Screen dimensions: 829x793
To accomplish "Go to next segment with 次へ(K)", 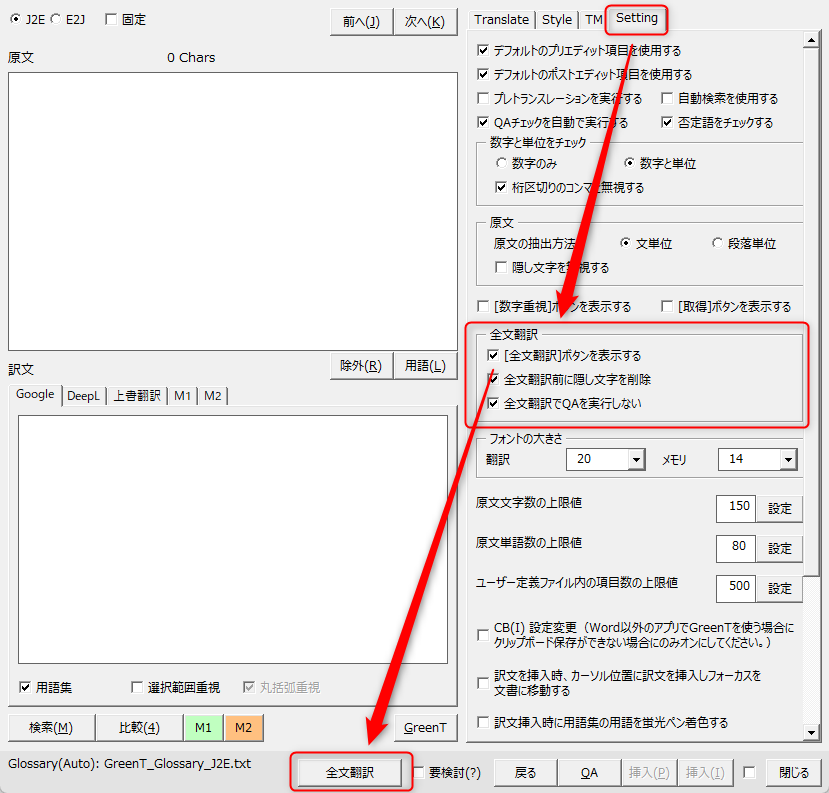I will pyautogui.click(x=424, y=22).
